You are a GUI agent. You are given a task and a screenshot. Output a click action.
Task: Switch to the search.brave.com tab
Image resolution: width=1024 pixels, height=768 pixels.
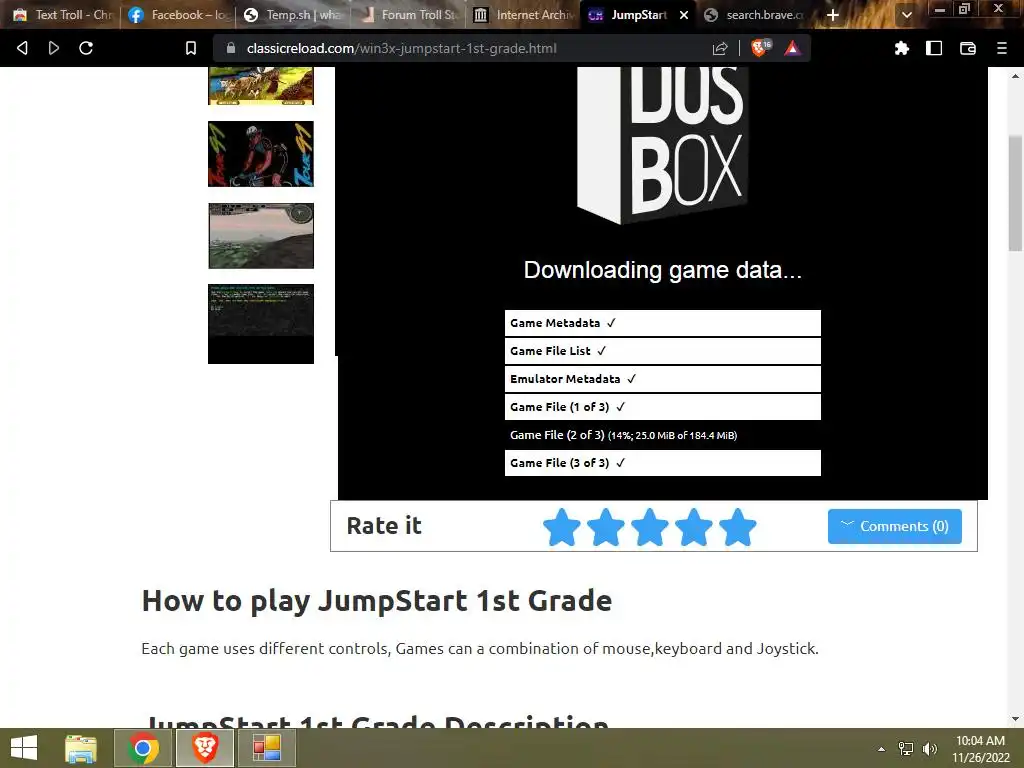pyautogui.click(x=754, y=14)
